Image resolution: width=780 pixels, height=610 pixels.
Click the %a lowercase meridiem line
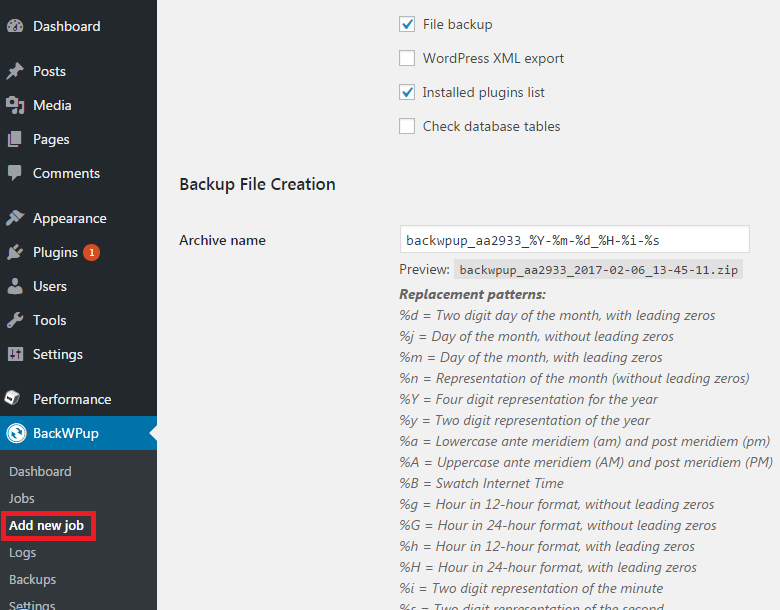coord(585,441)
